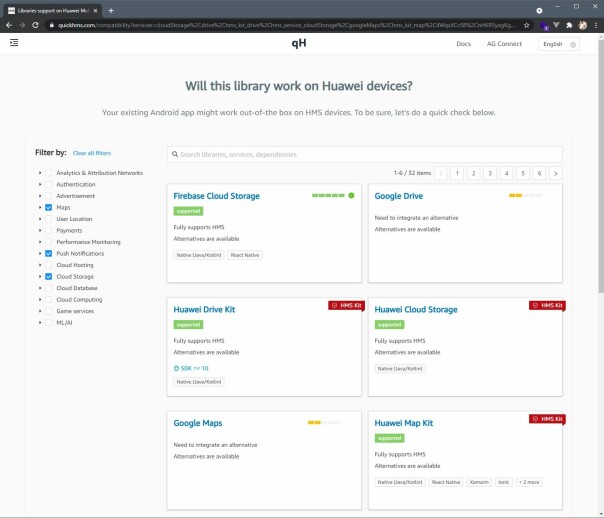Close the Libraries support browser tab
Viewport: 604px width, 518px height.
pyautogui.click(x=95, y=11)
